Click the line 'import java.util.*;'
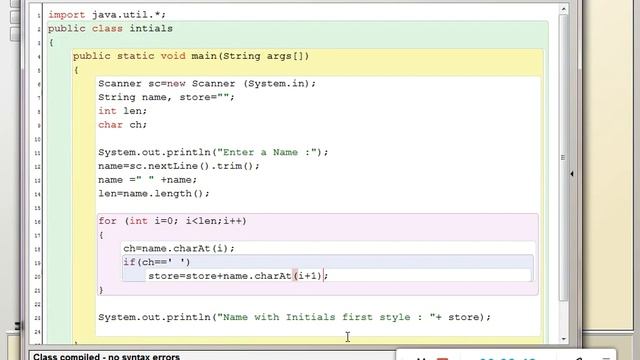This screenshot has width=640, height=360. (107, 15)
